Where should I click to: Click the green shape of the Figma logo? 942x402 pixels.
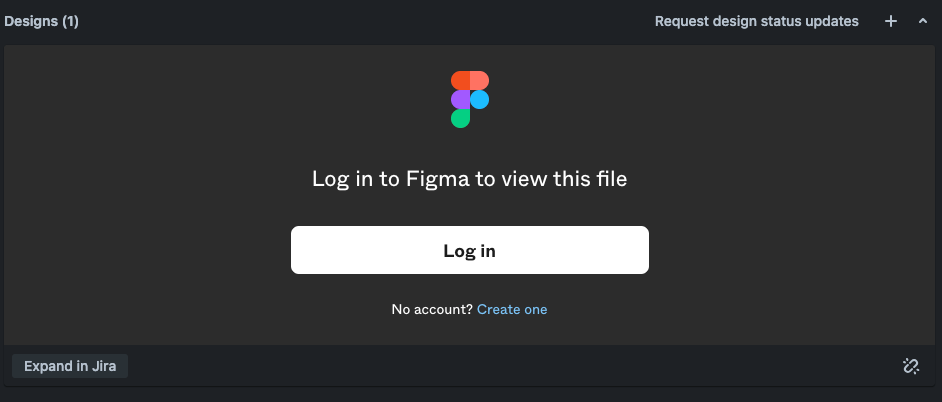[x=460, y=118]
